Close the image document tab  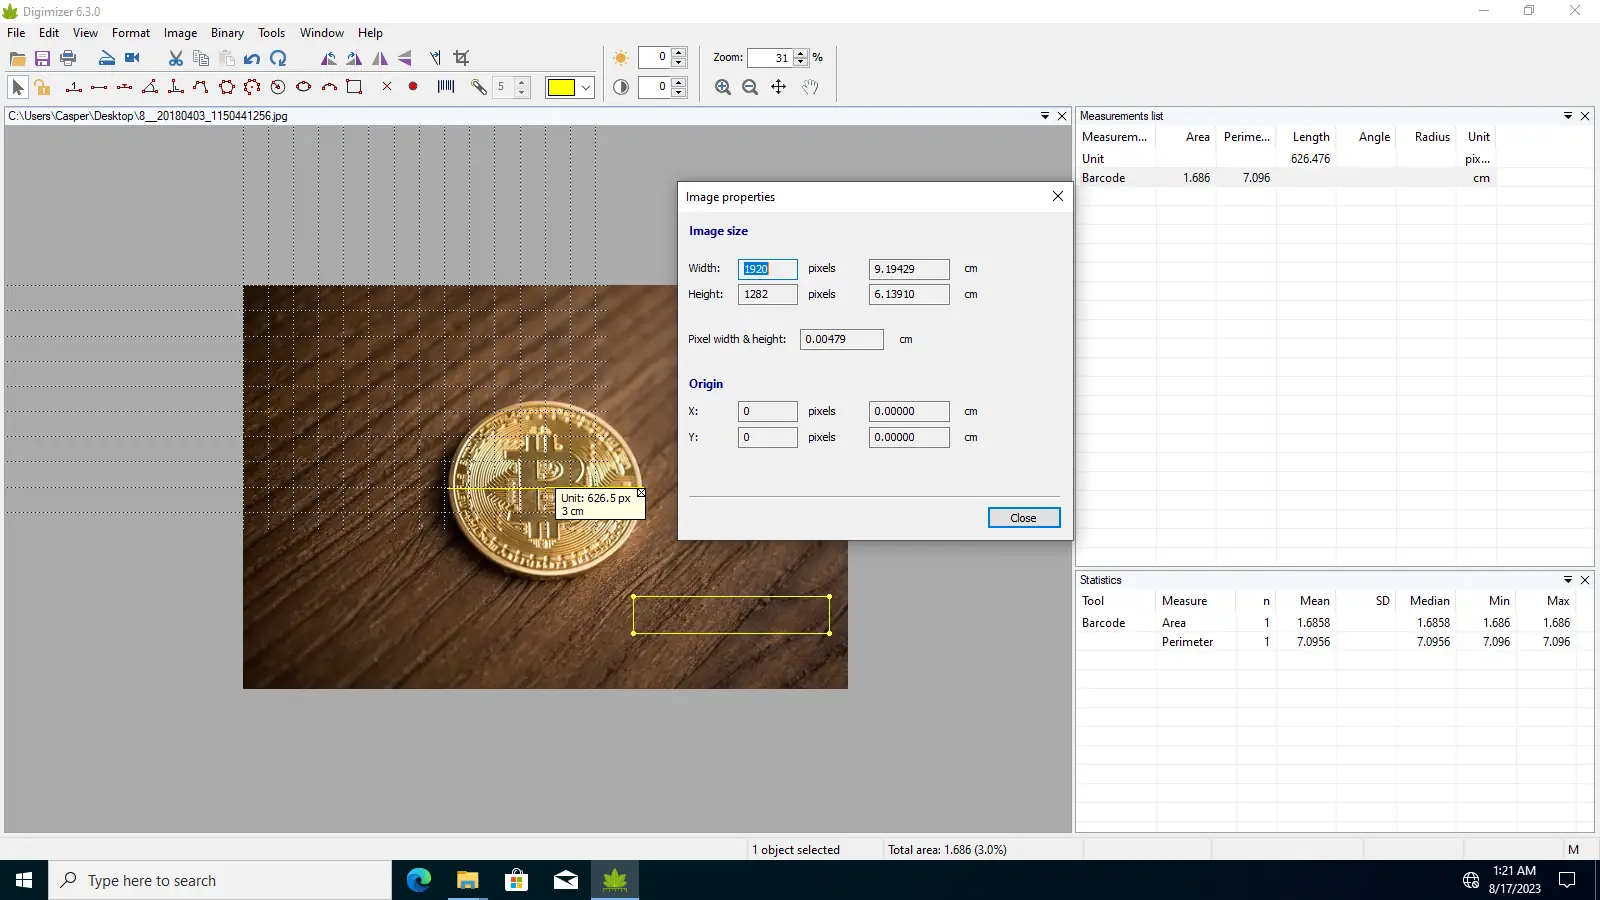(x=1062, y=116)
